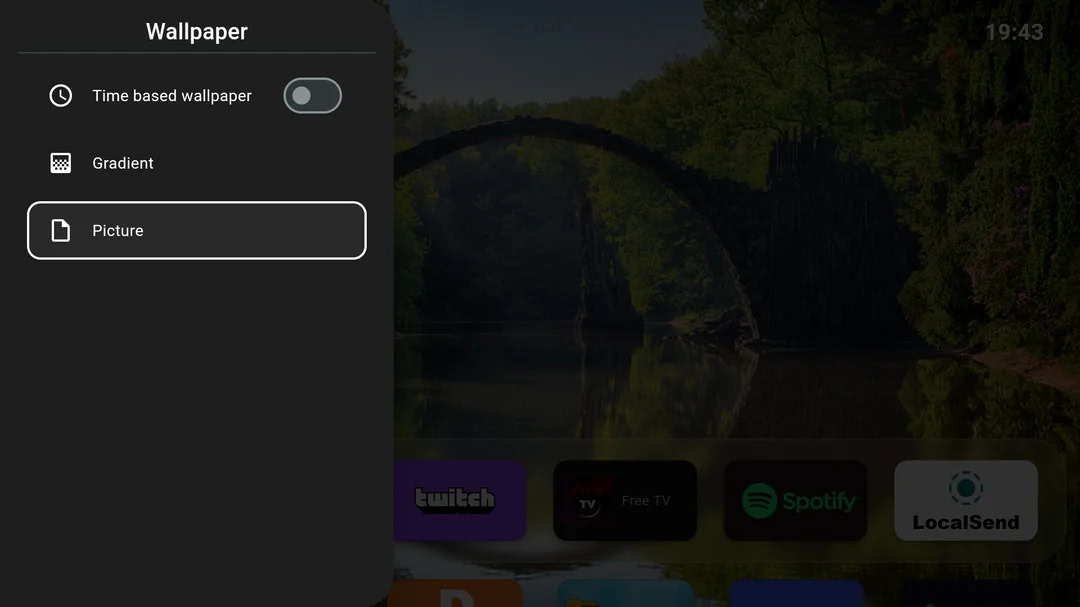Click the Wallpaper panel title
This screenshot has height=607, width=1080.
point(196,31)
